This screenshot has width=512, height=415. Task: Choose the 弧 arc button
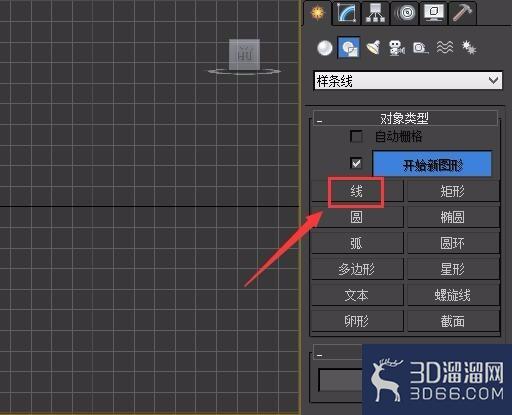(x=357, y=243)
